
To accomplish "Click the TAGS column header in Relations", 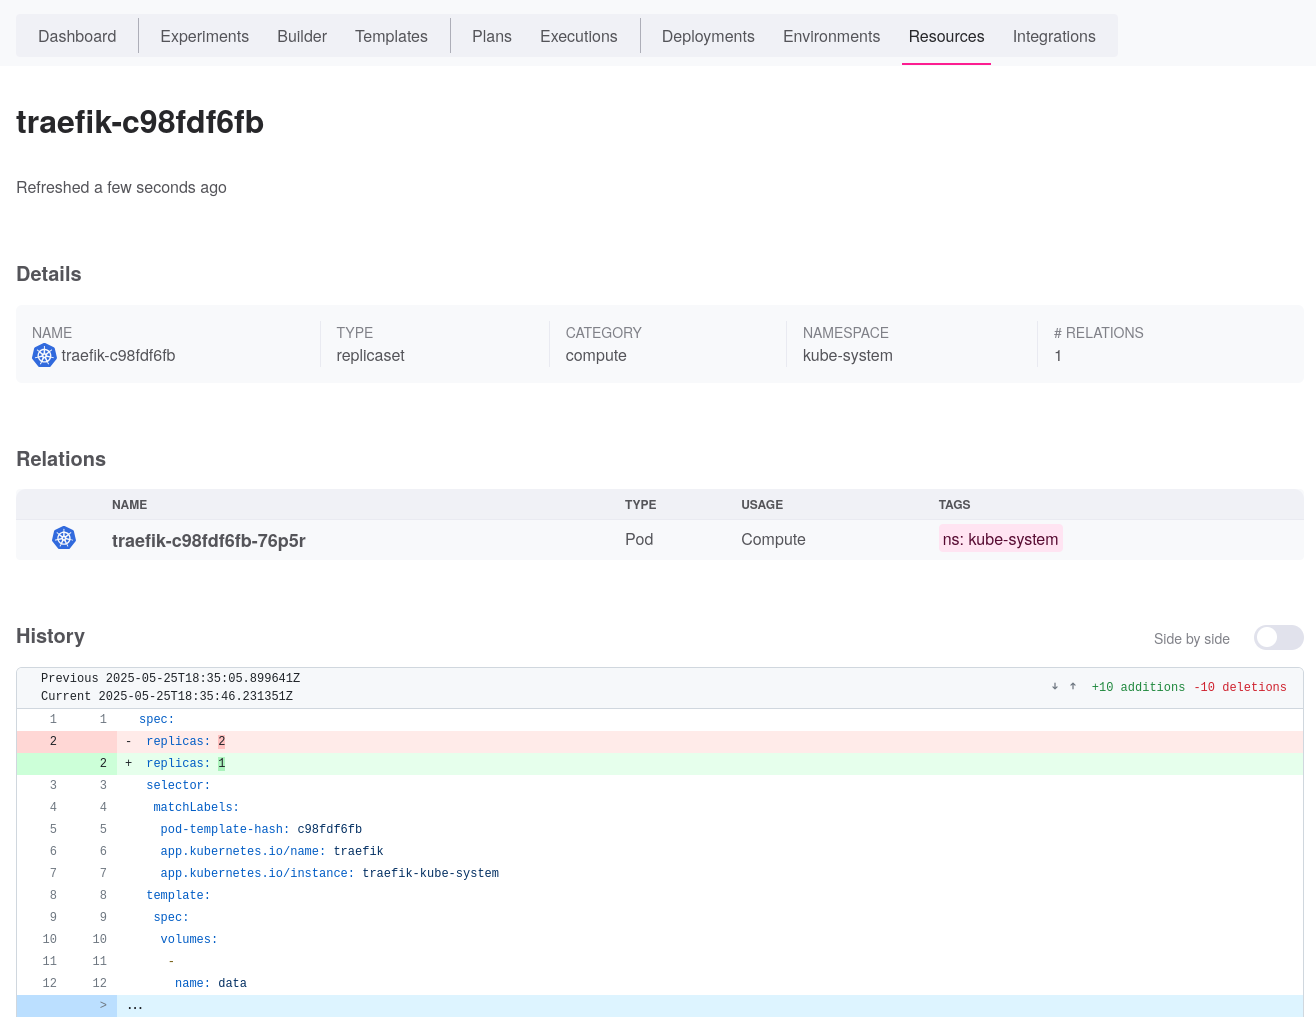I will [955, 505].
